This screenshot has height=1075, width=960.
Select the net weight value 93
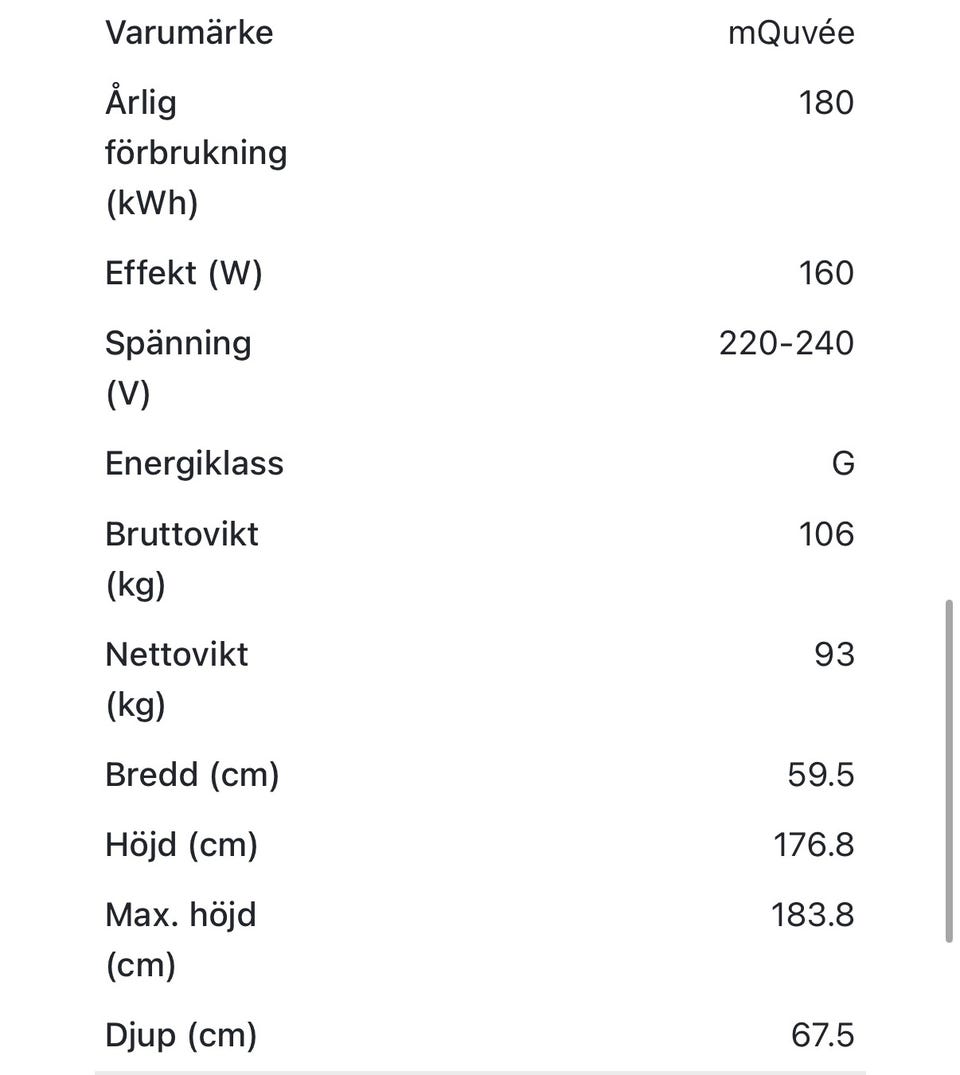[834, 654]
